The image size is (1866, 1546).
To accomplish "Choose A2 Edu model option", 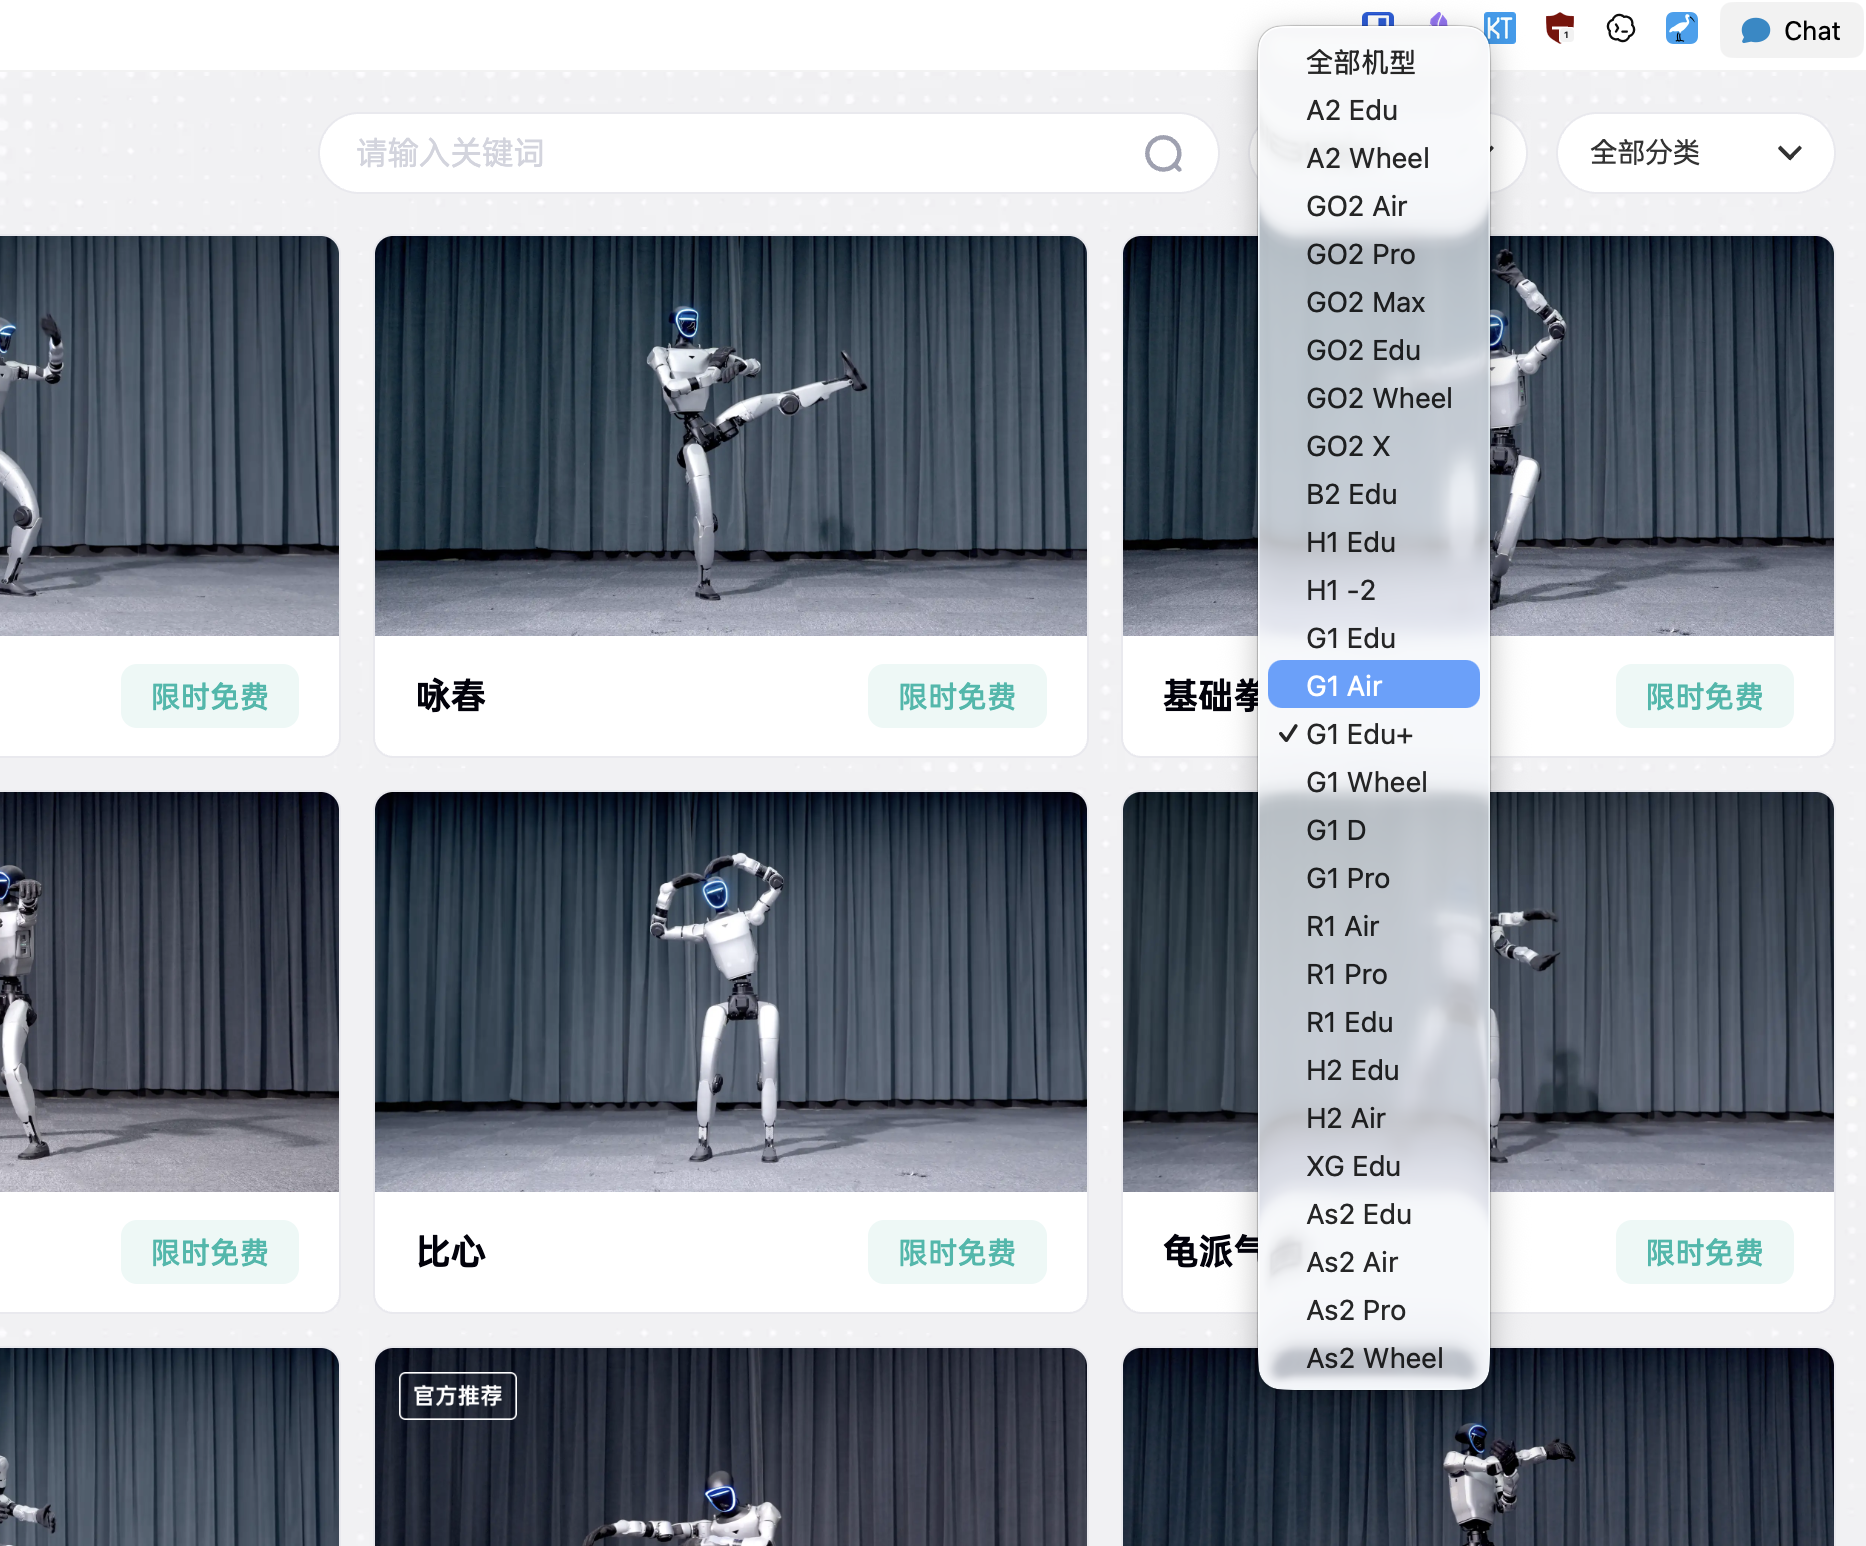I will point(1373,110).
